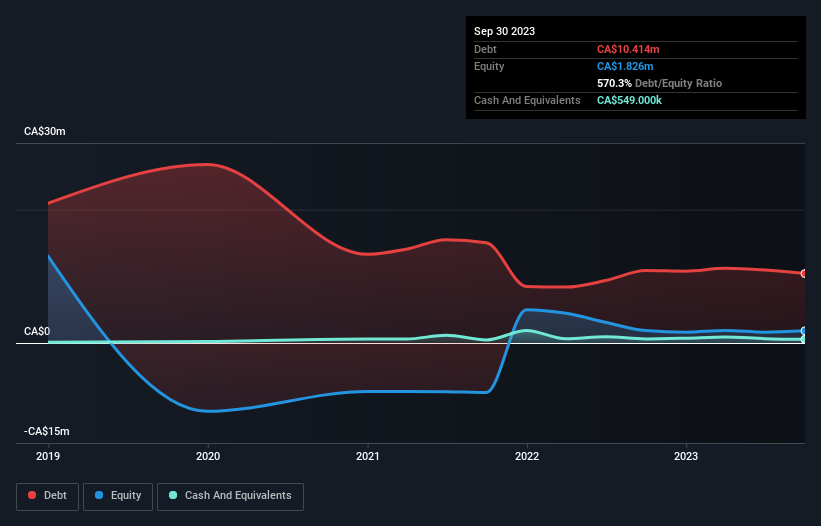Click the -CA$15m y-axis label
This screenshot has width=821, height=526.
tap(47, 431)
